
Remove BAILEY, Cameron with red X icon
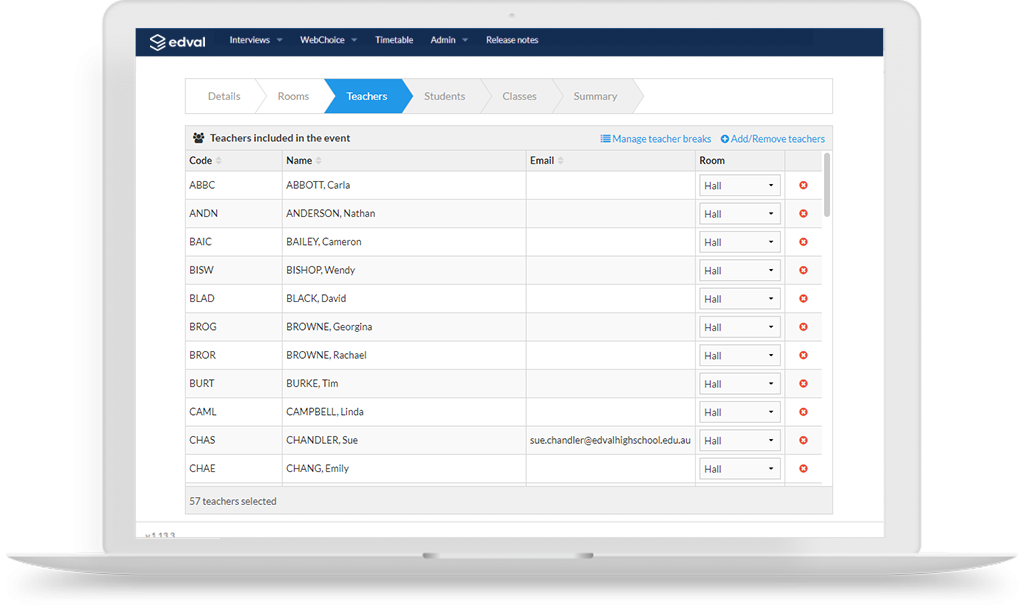(x=803, y=242)
